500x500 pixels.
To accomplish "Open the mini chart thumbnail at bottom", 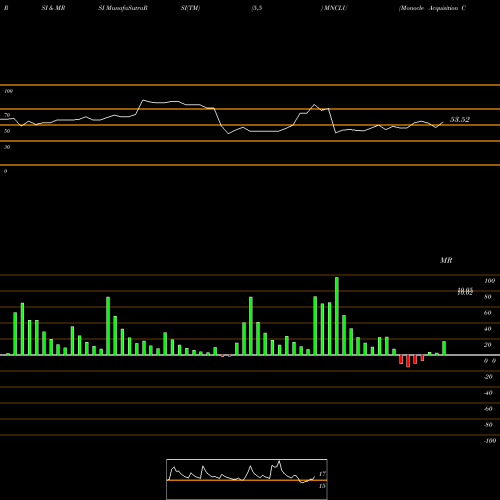I will [247, 479].
